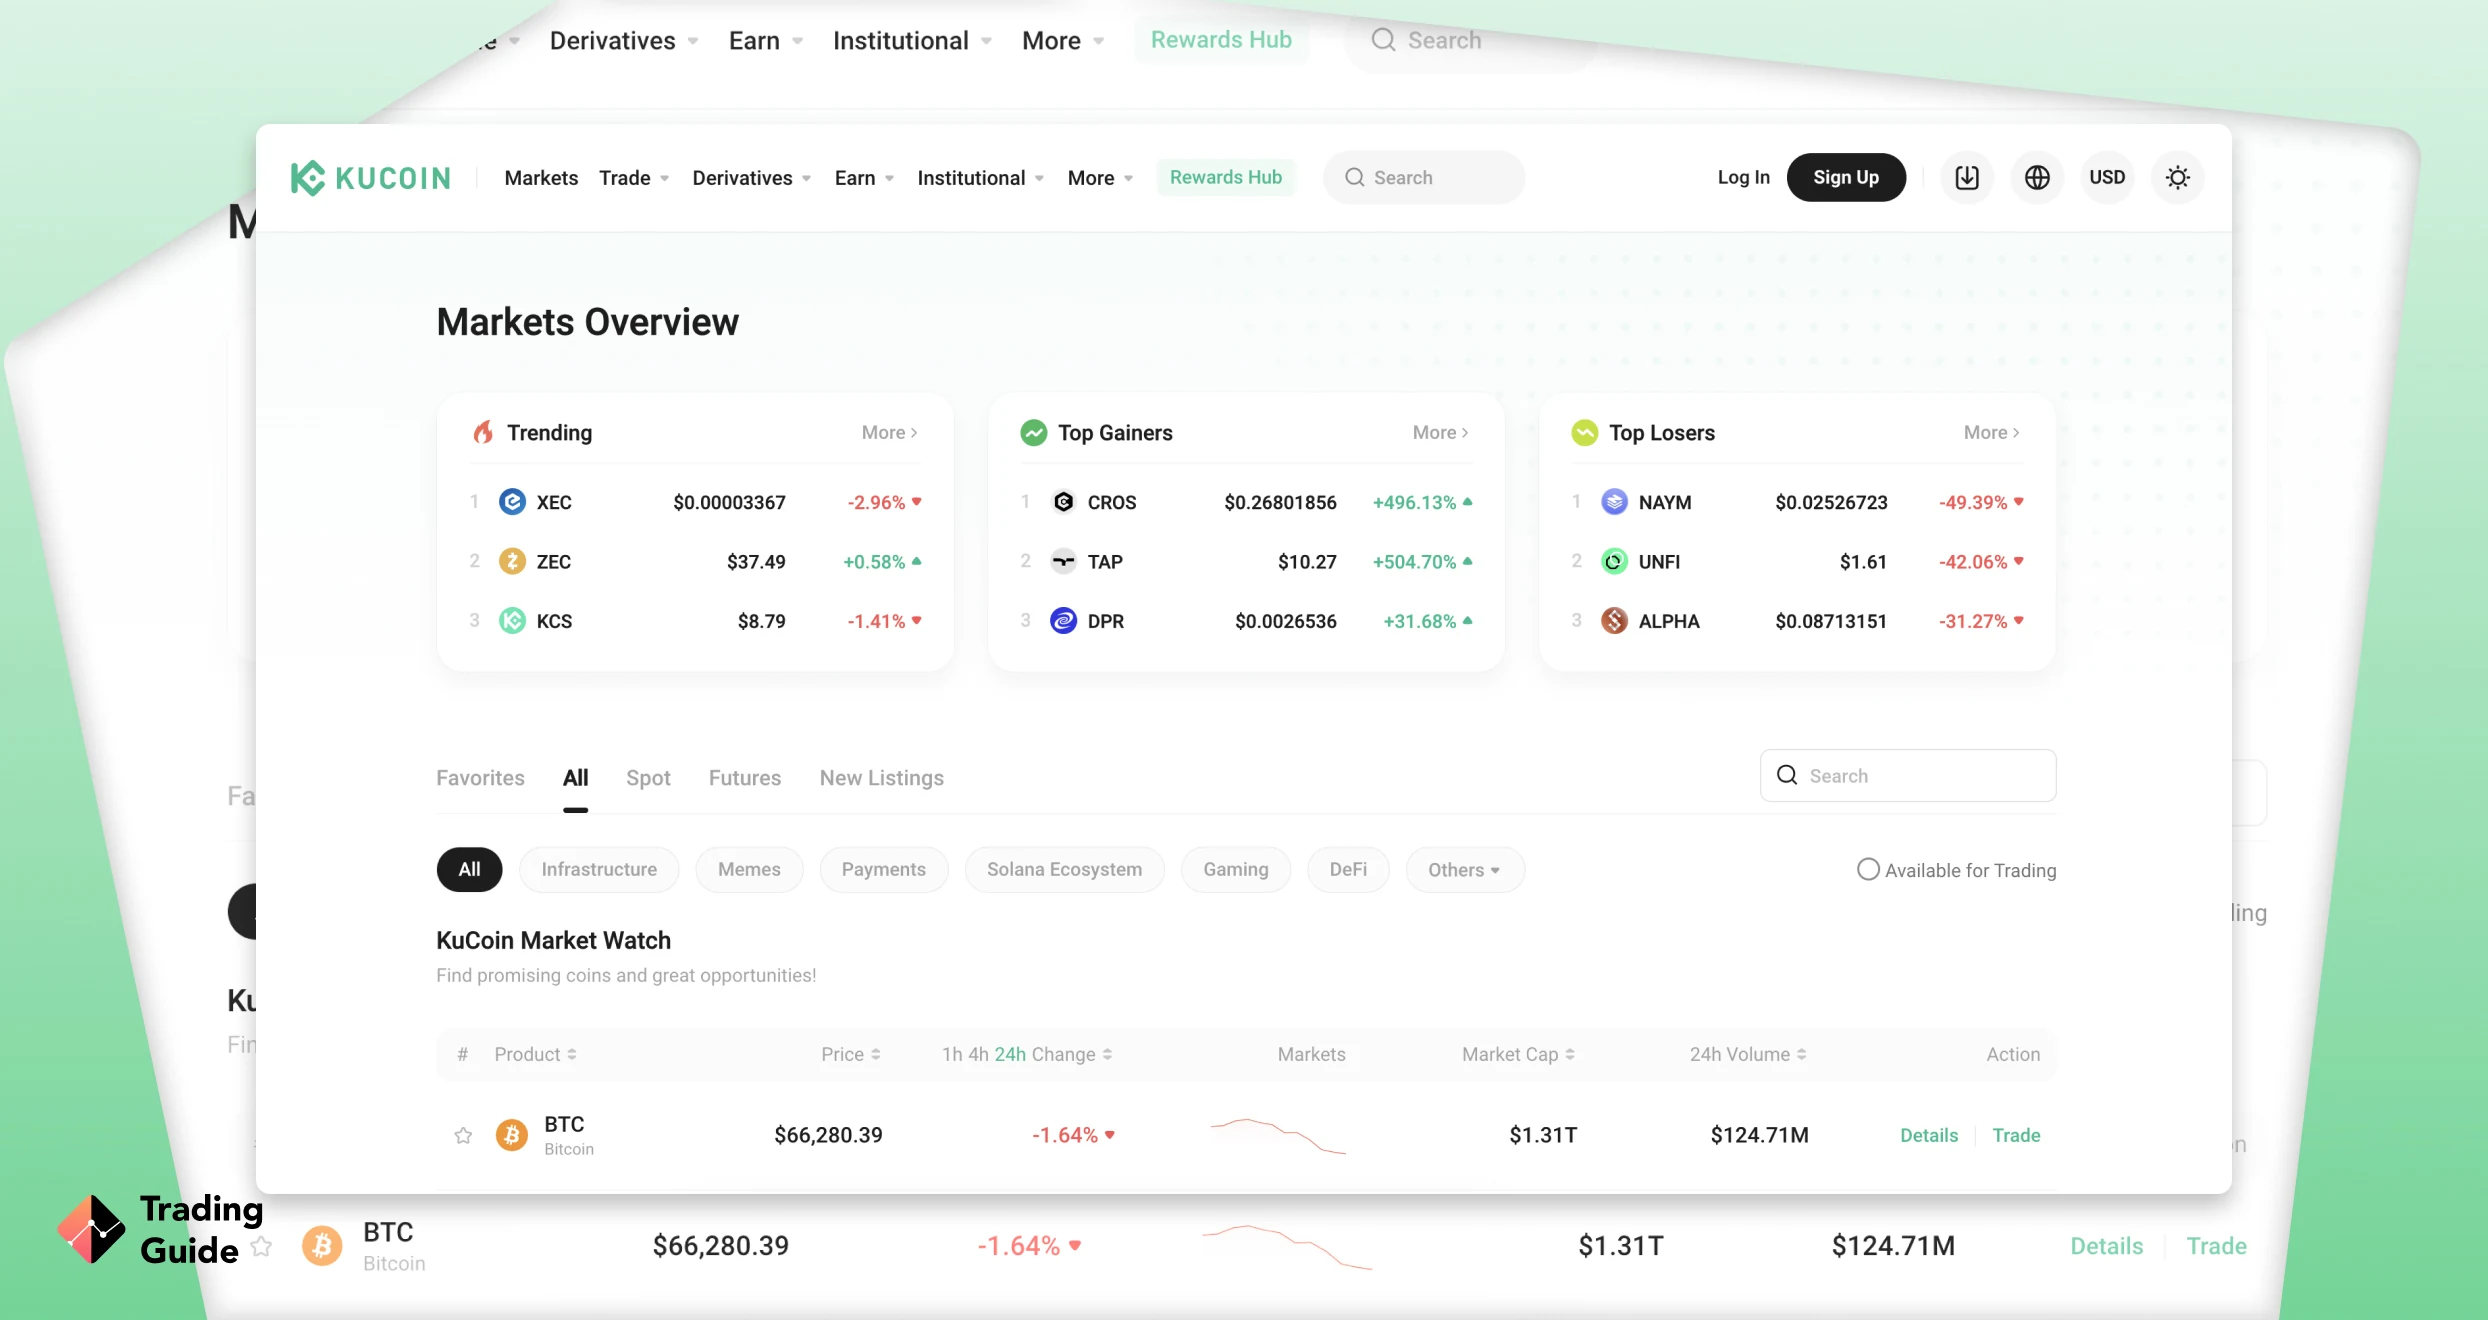Select the All market tab

coord(575,778)
